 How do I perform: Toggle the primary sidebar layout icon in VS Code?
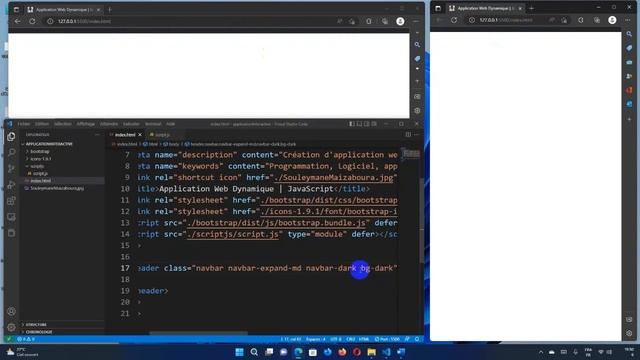tap(351, 124)
